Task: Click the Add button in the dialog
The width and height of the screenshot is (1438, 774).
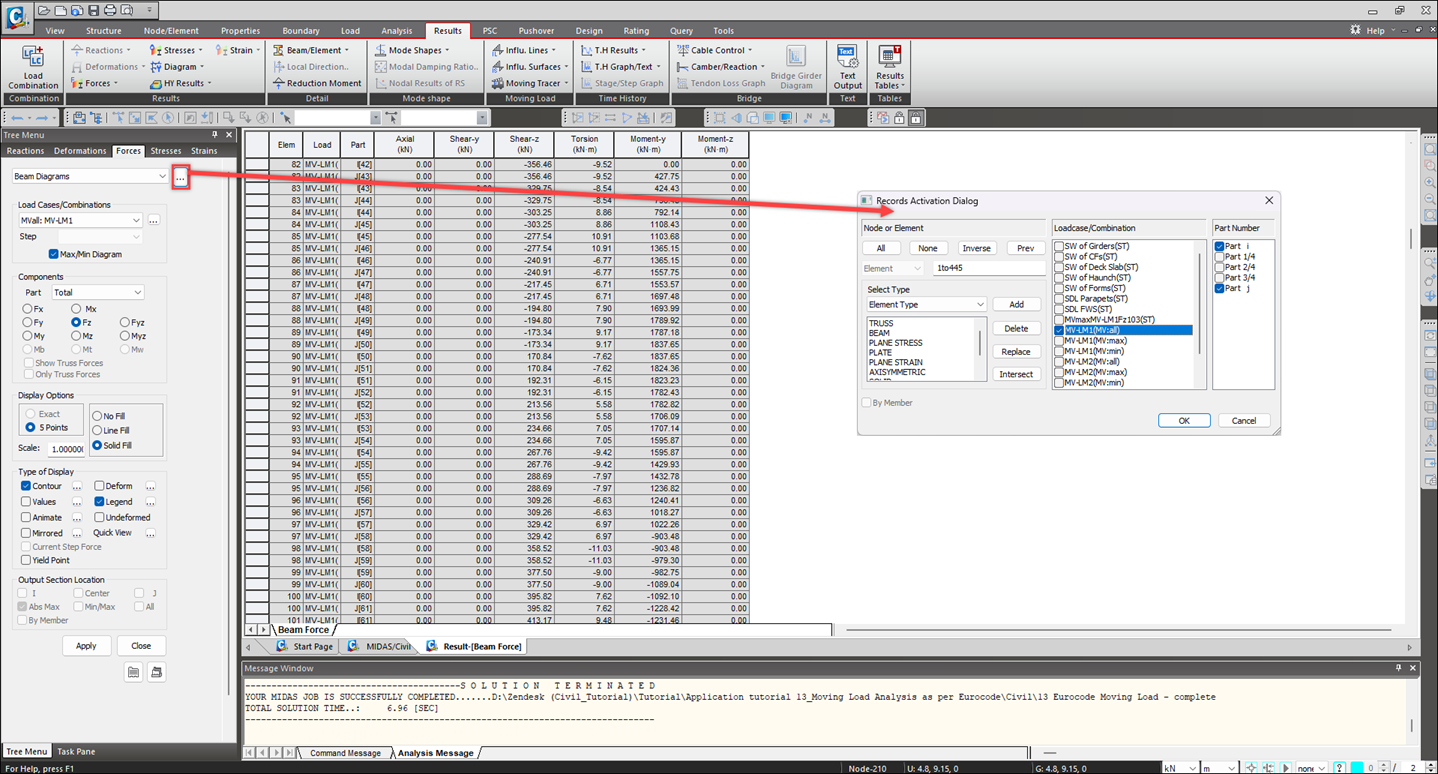Action: click(x=1017, y=304)
